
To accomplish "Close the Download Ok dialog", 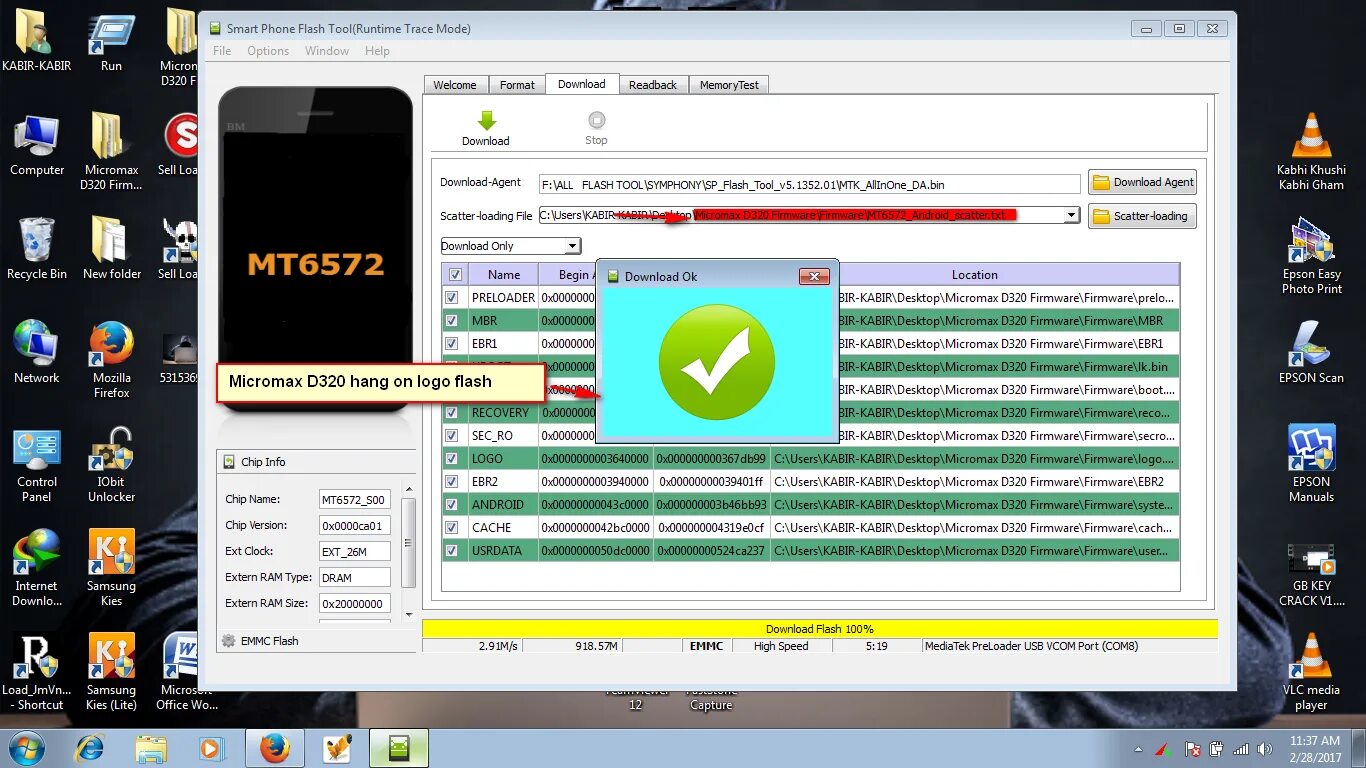I will (814, 276).
